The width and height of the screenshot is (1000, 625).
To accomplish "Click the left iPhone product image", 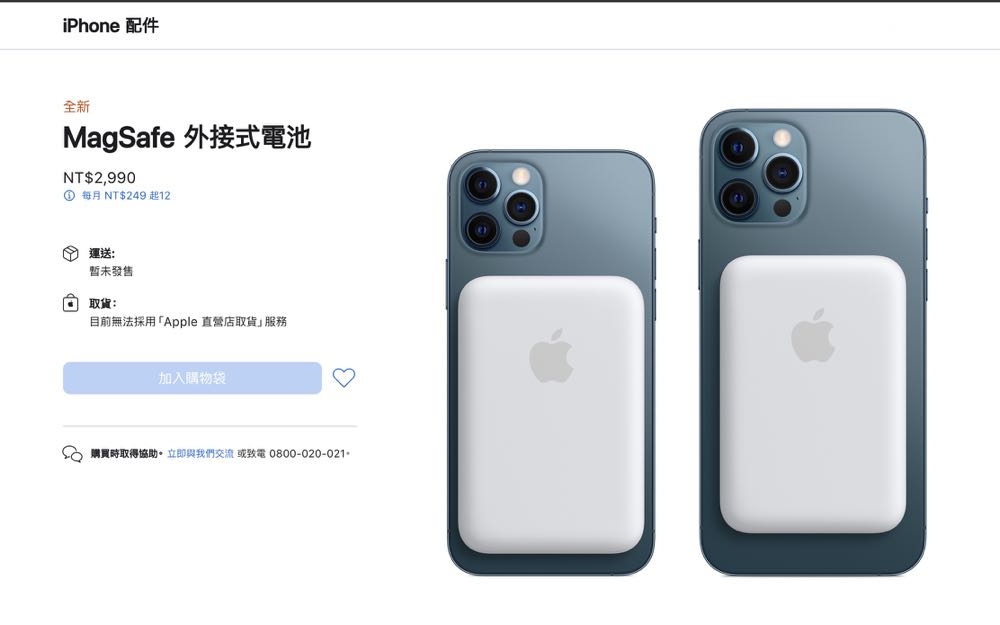I will pos(551,362).
